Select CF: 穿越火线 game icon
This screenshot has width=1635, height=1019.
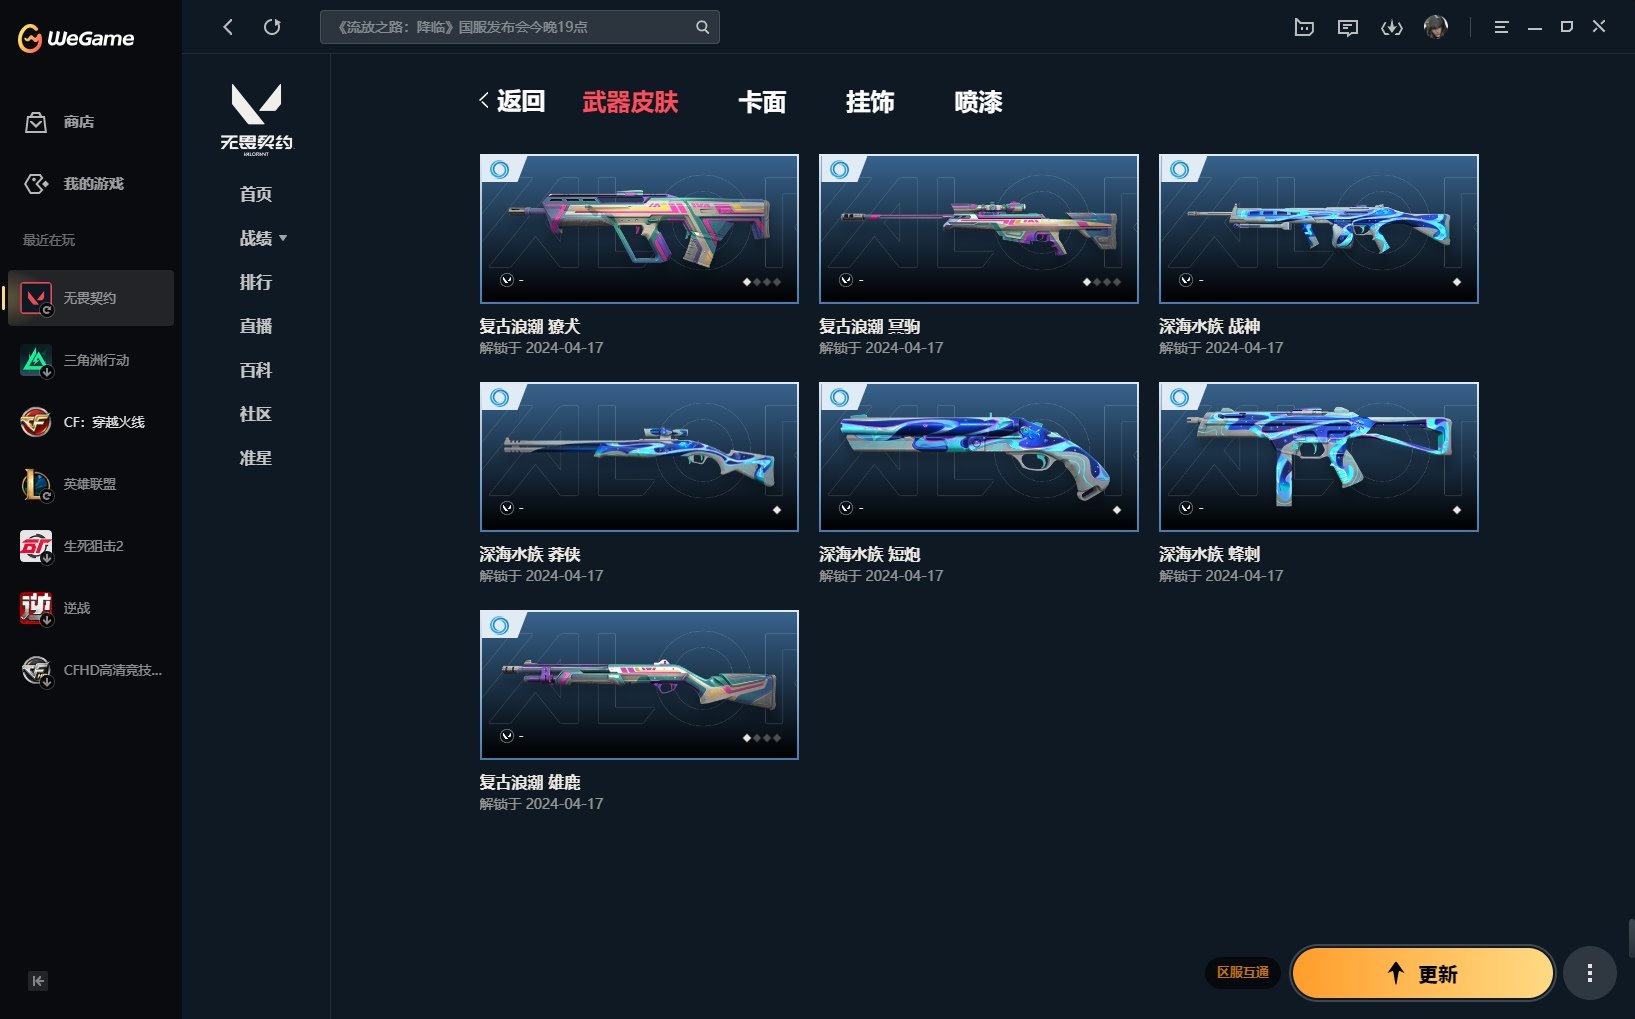tap(36, 422)
